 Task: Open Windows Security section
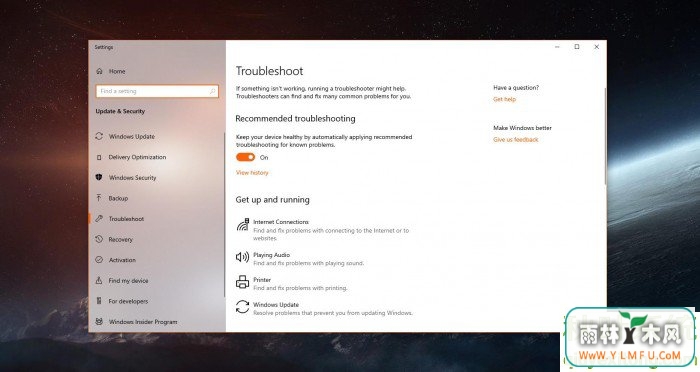[x=133, y=177]
